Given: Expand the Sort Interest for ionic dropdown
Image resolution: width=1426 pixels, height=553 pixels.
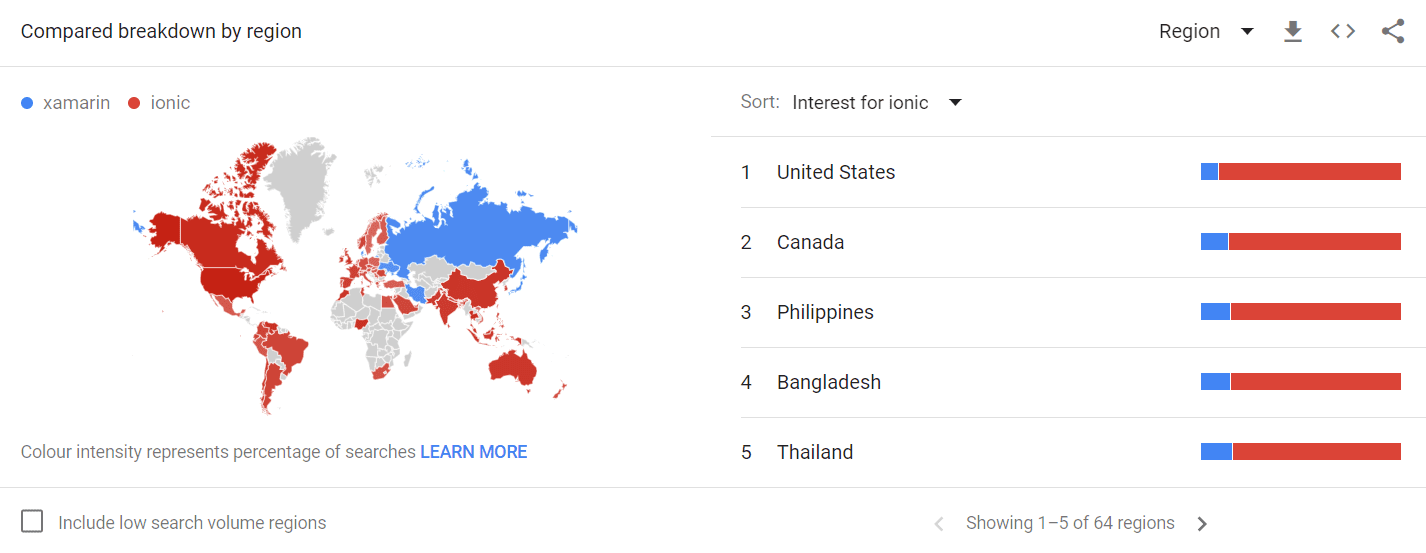Looking at the screenshot, I should (x=877, y=102).
